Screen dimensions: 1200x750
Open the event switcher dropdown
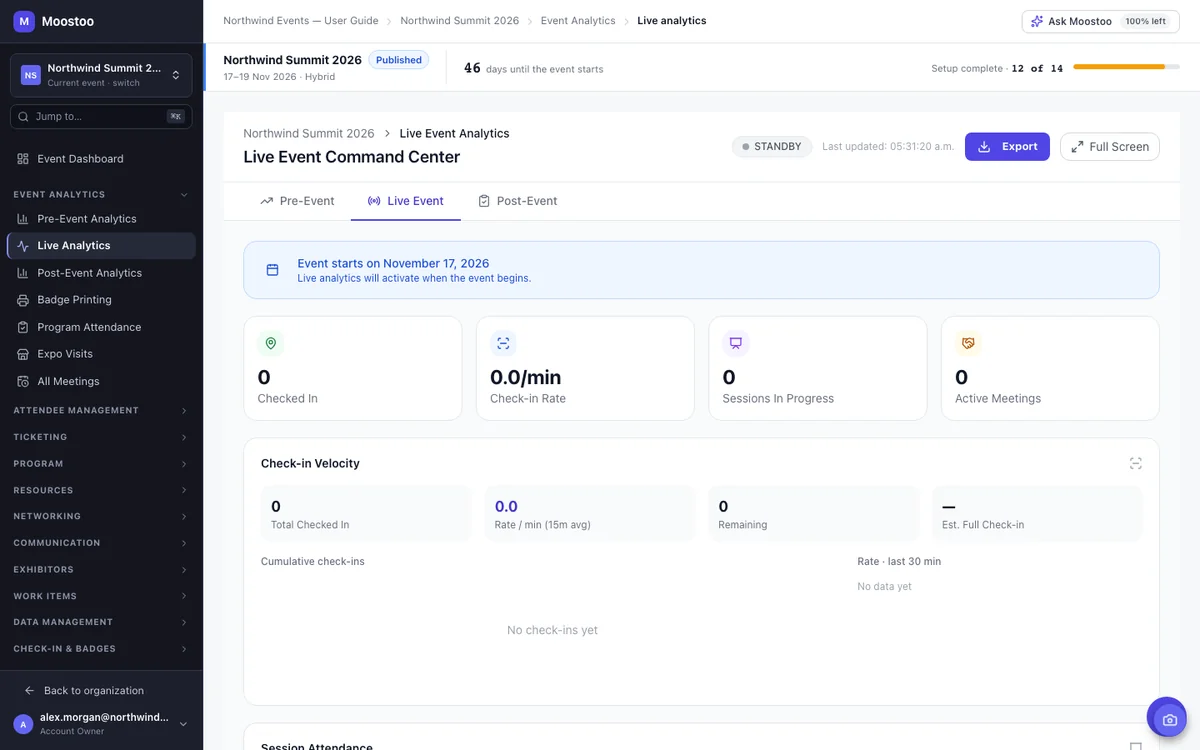(101, 75)
